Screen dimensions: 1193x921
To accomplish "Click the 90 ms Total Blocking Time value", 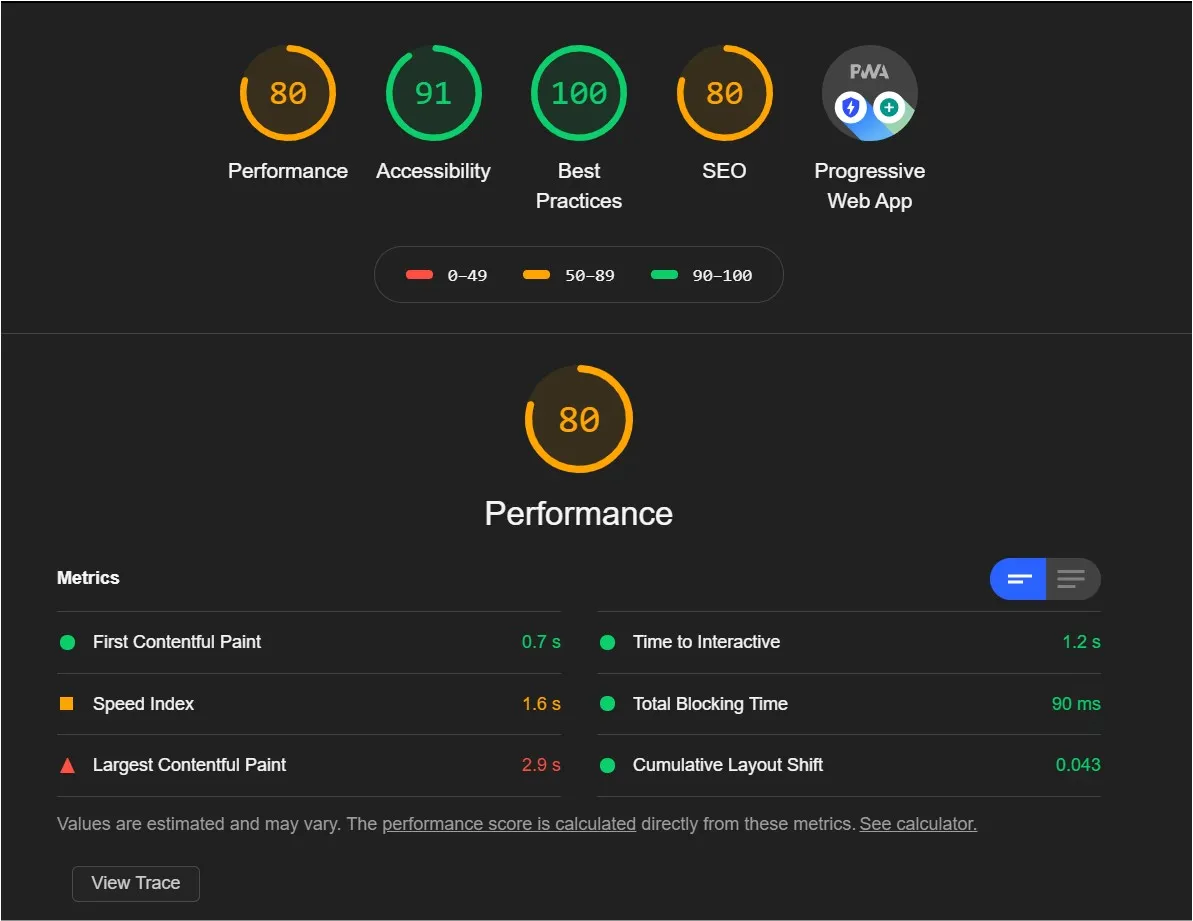I will point(1076,703).
